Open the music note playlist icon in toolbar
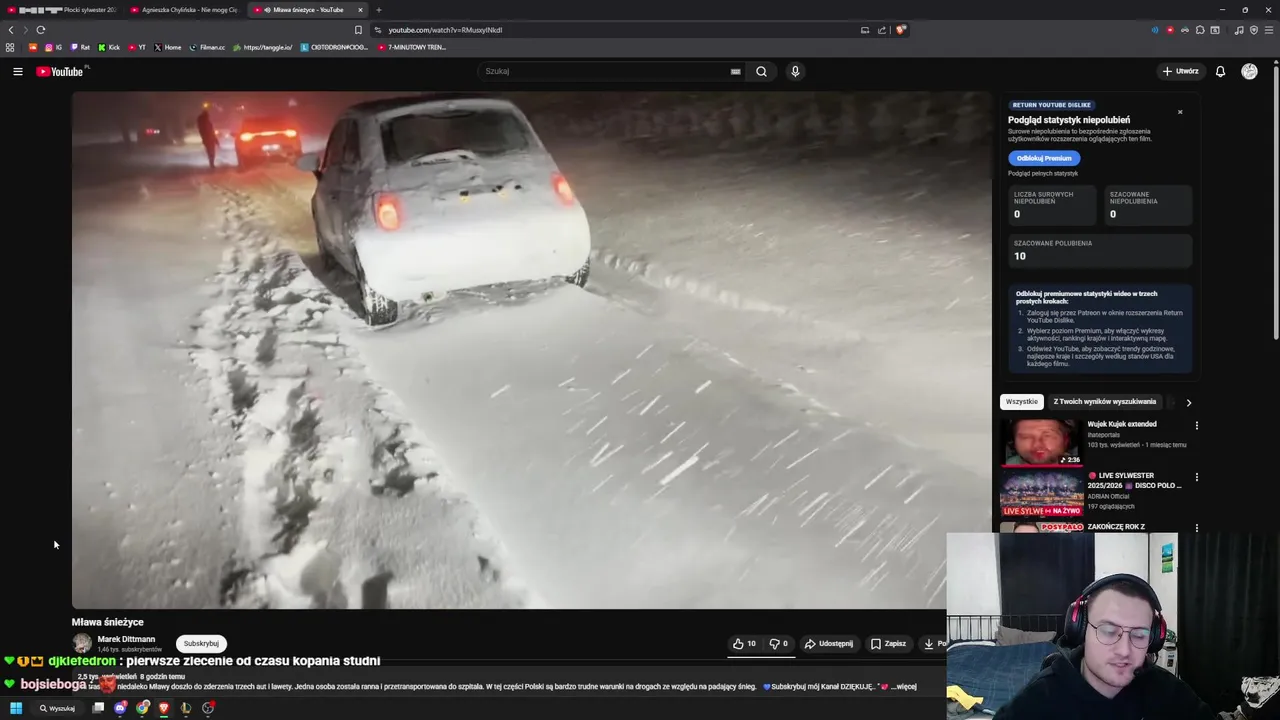The image size is (1280, 720). (x=1239, y=30)
